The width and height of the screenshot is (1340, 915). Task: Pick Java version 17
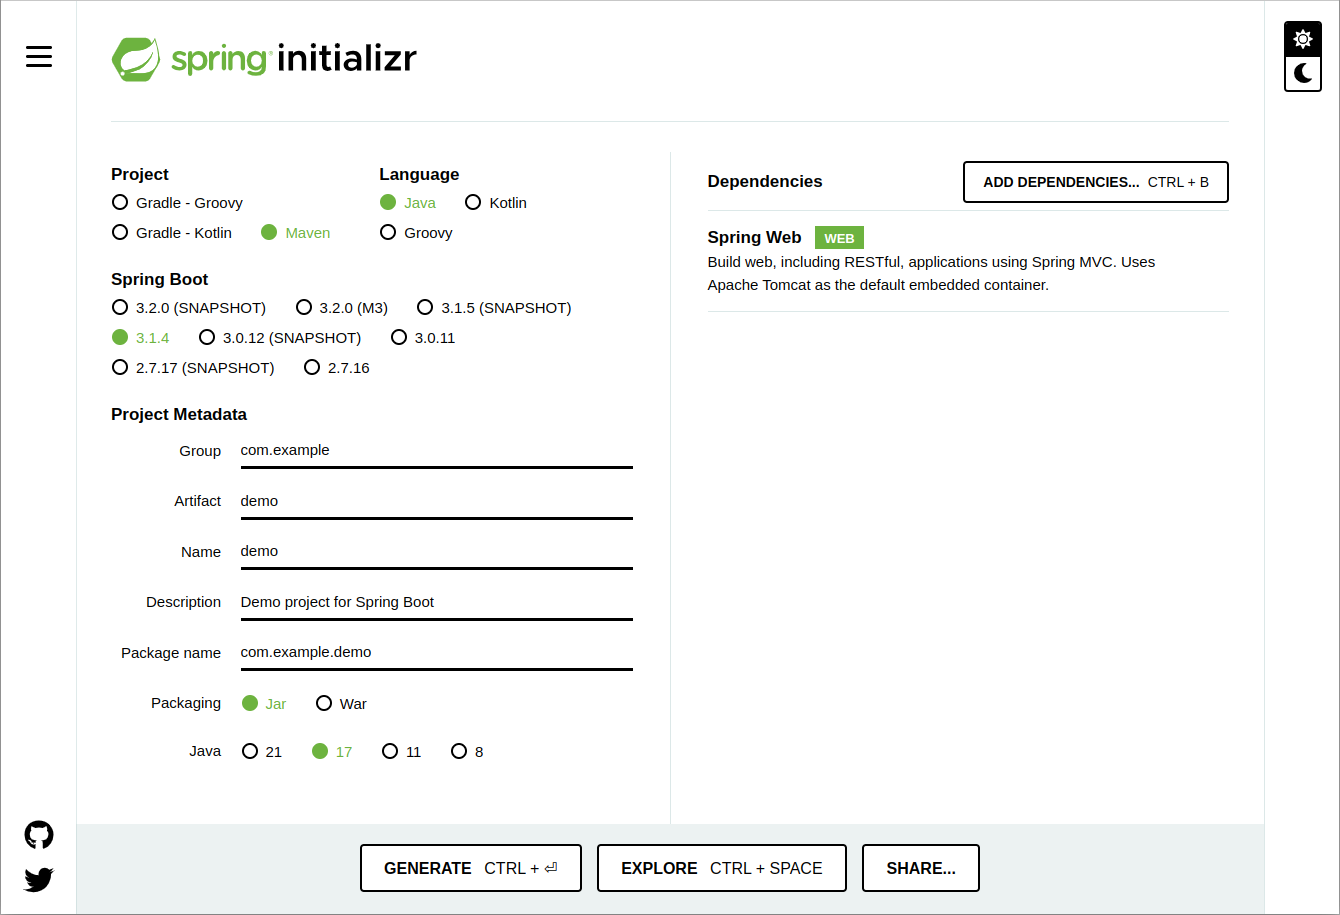pos(332,752)
